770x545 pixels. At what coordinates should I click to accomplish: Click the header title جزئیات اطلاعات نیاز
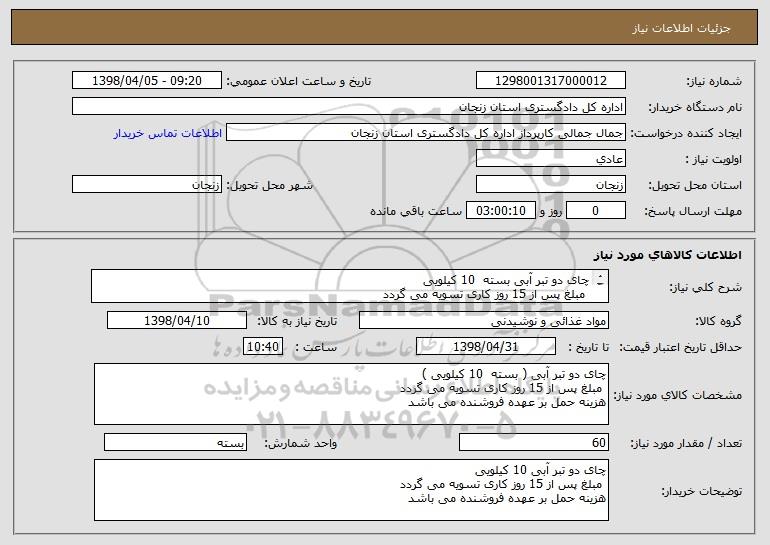tap(681, 28)
